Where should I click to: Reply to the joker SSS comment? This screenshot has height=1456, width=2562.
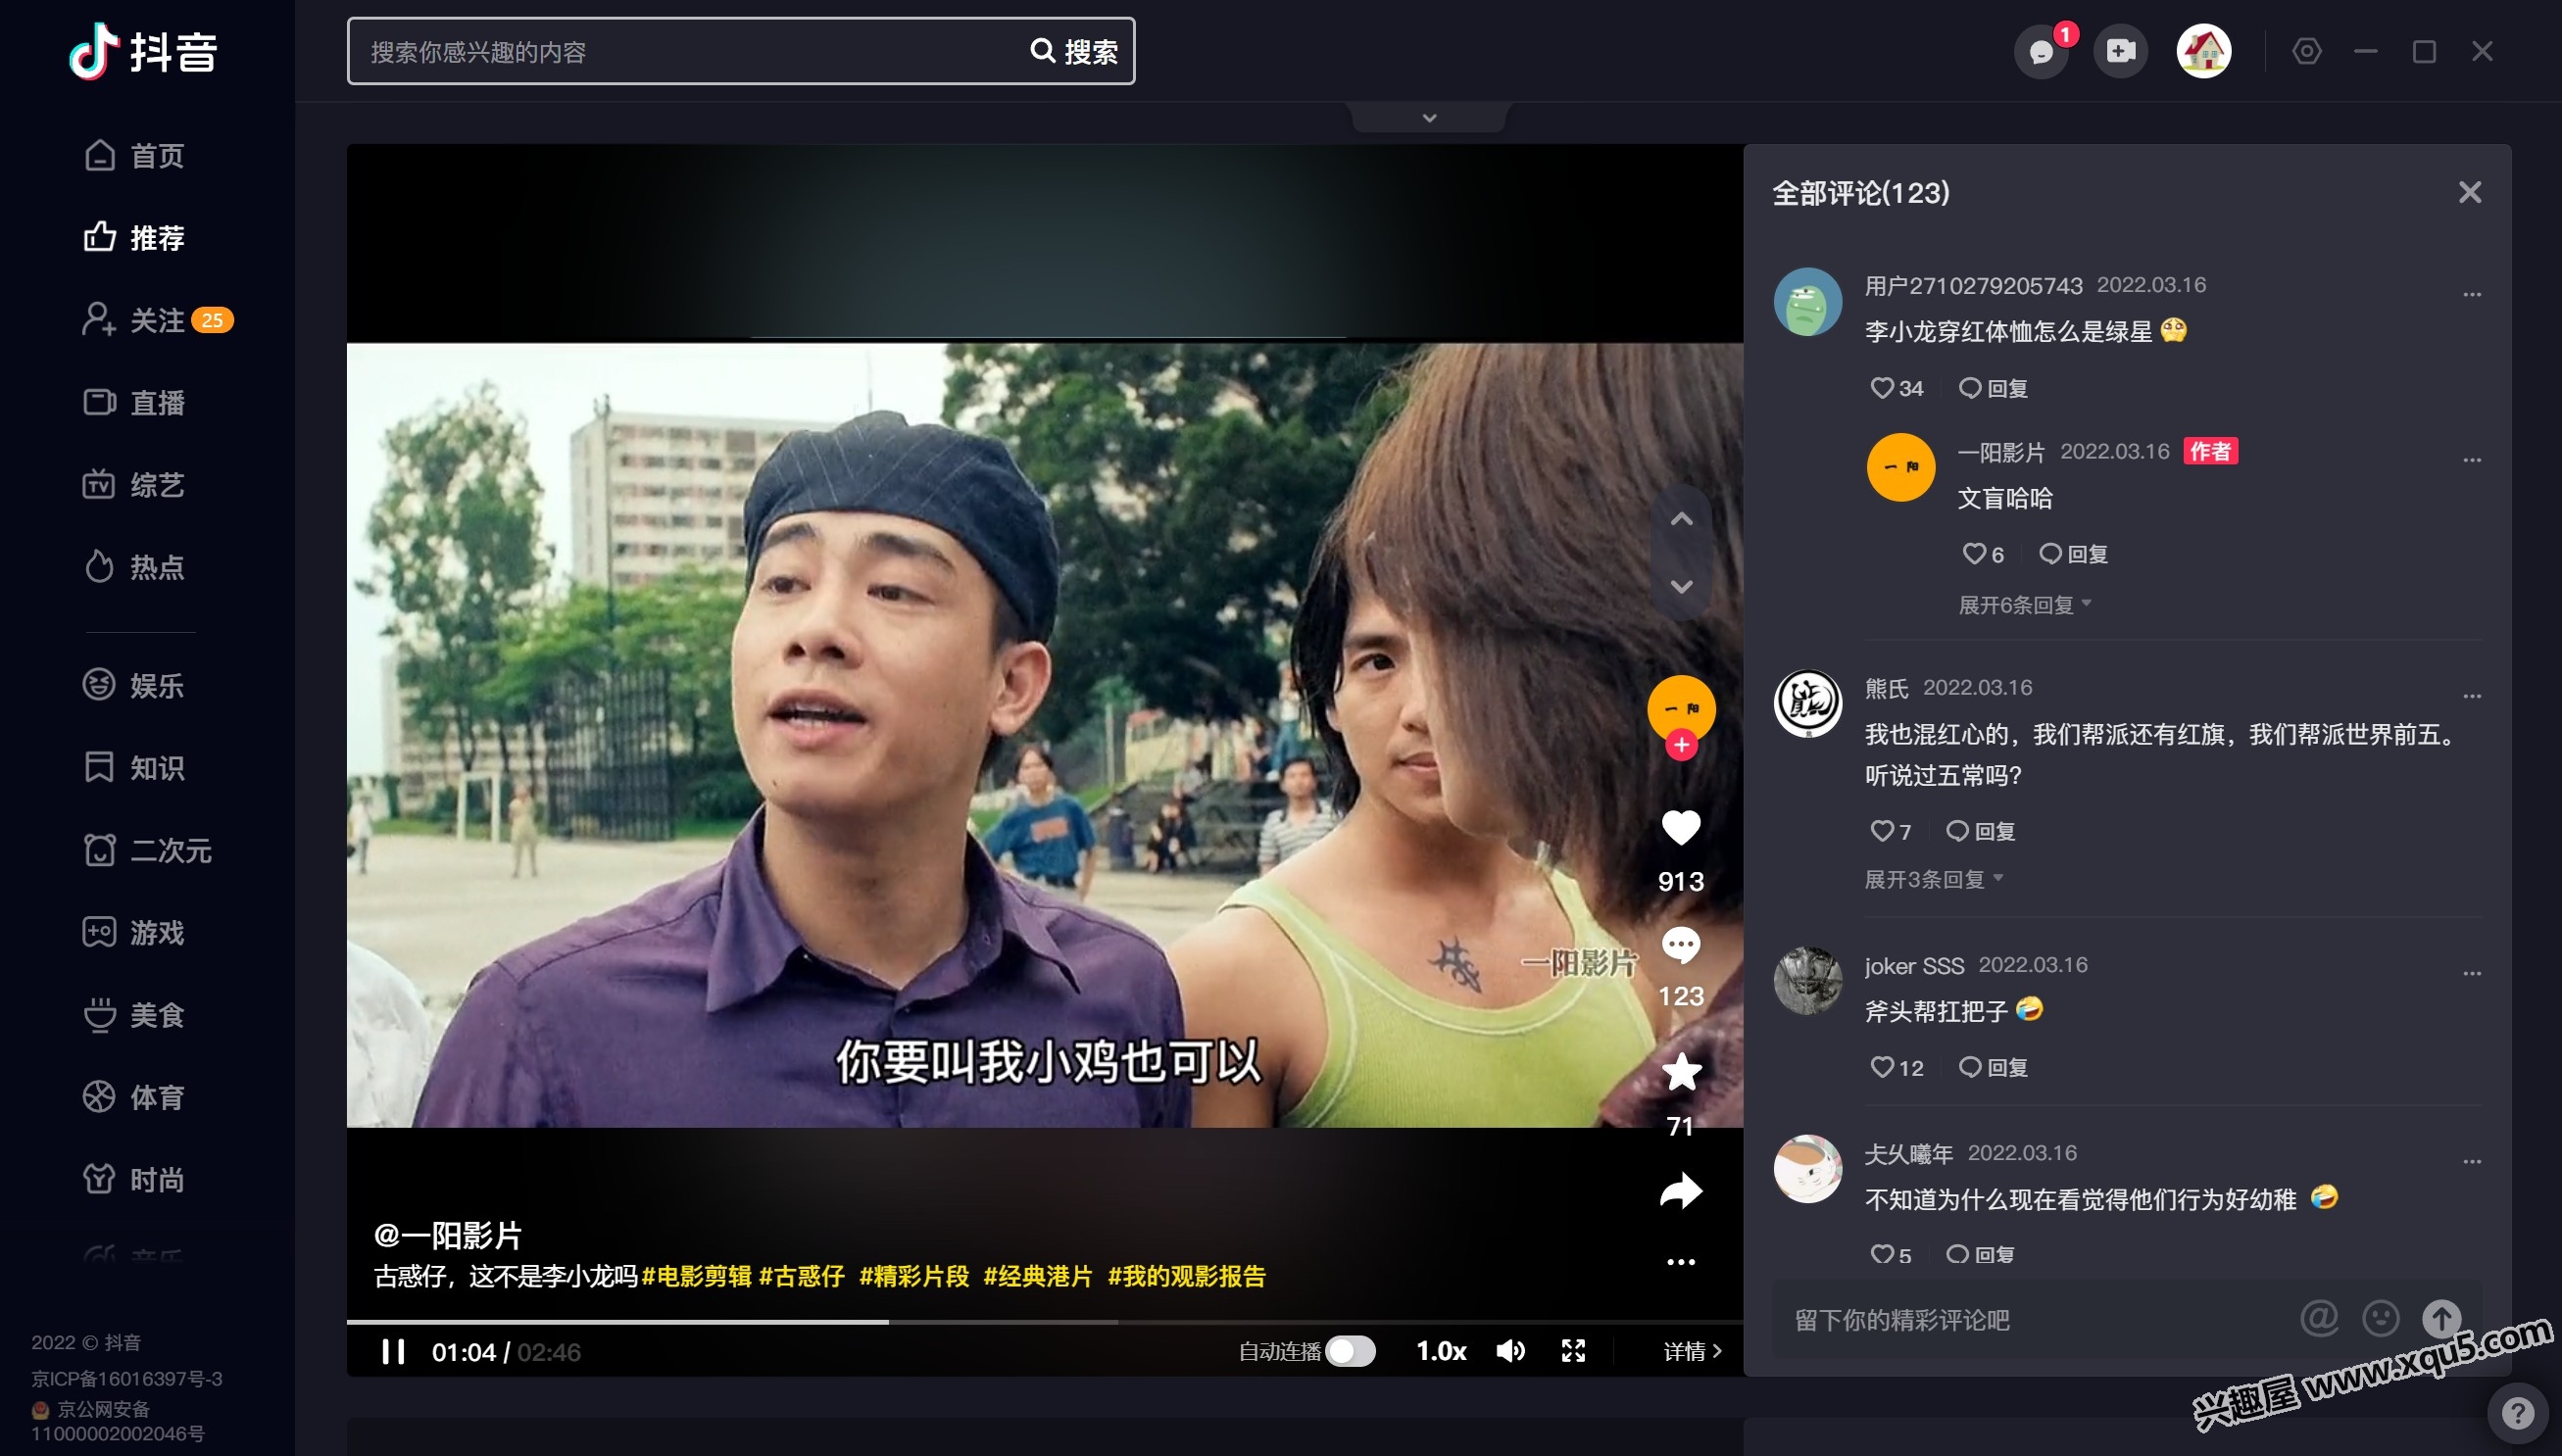coord(1993,1067)
